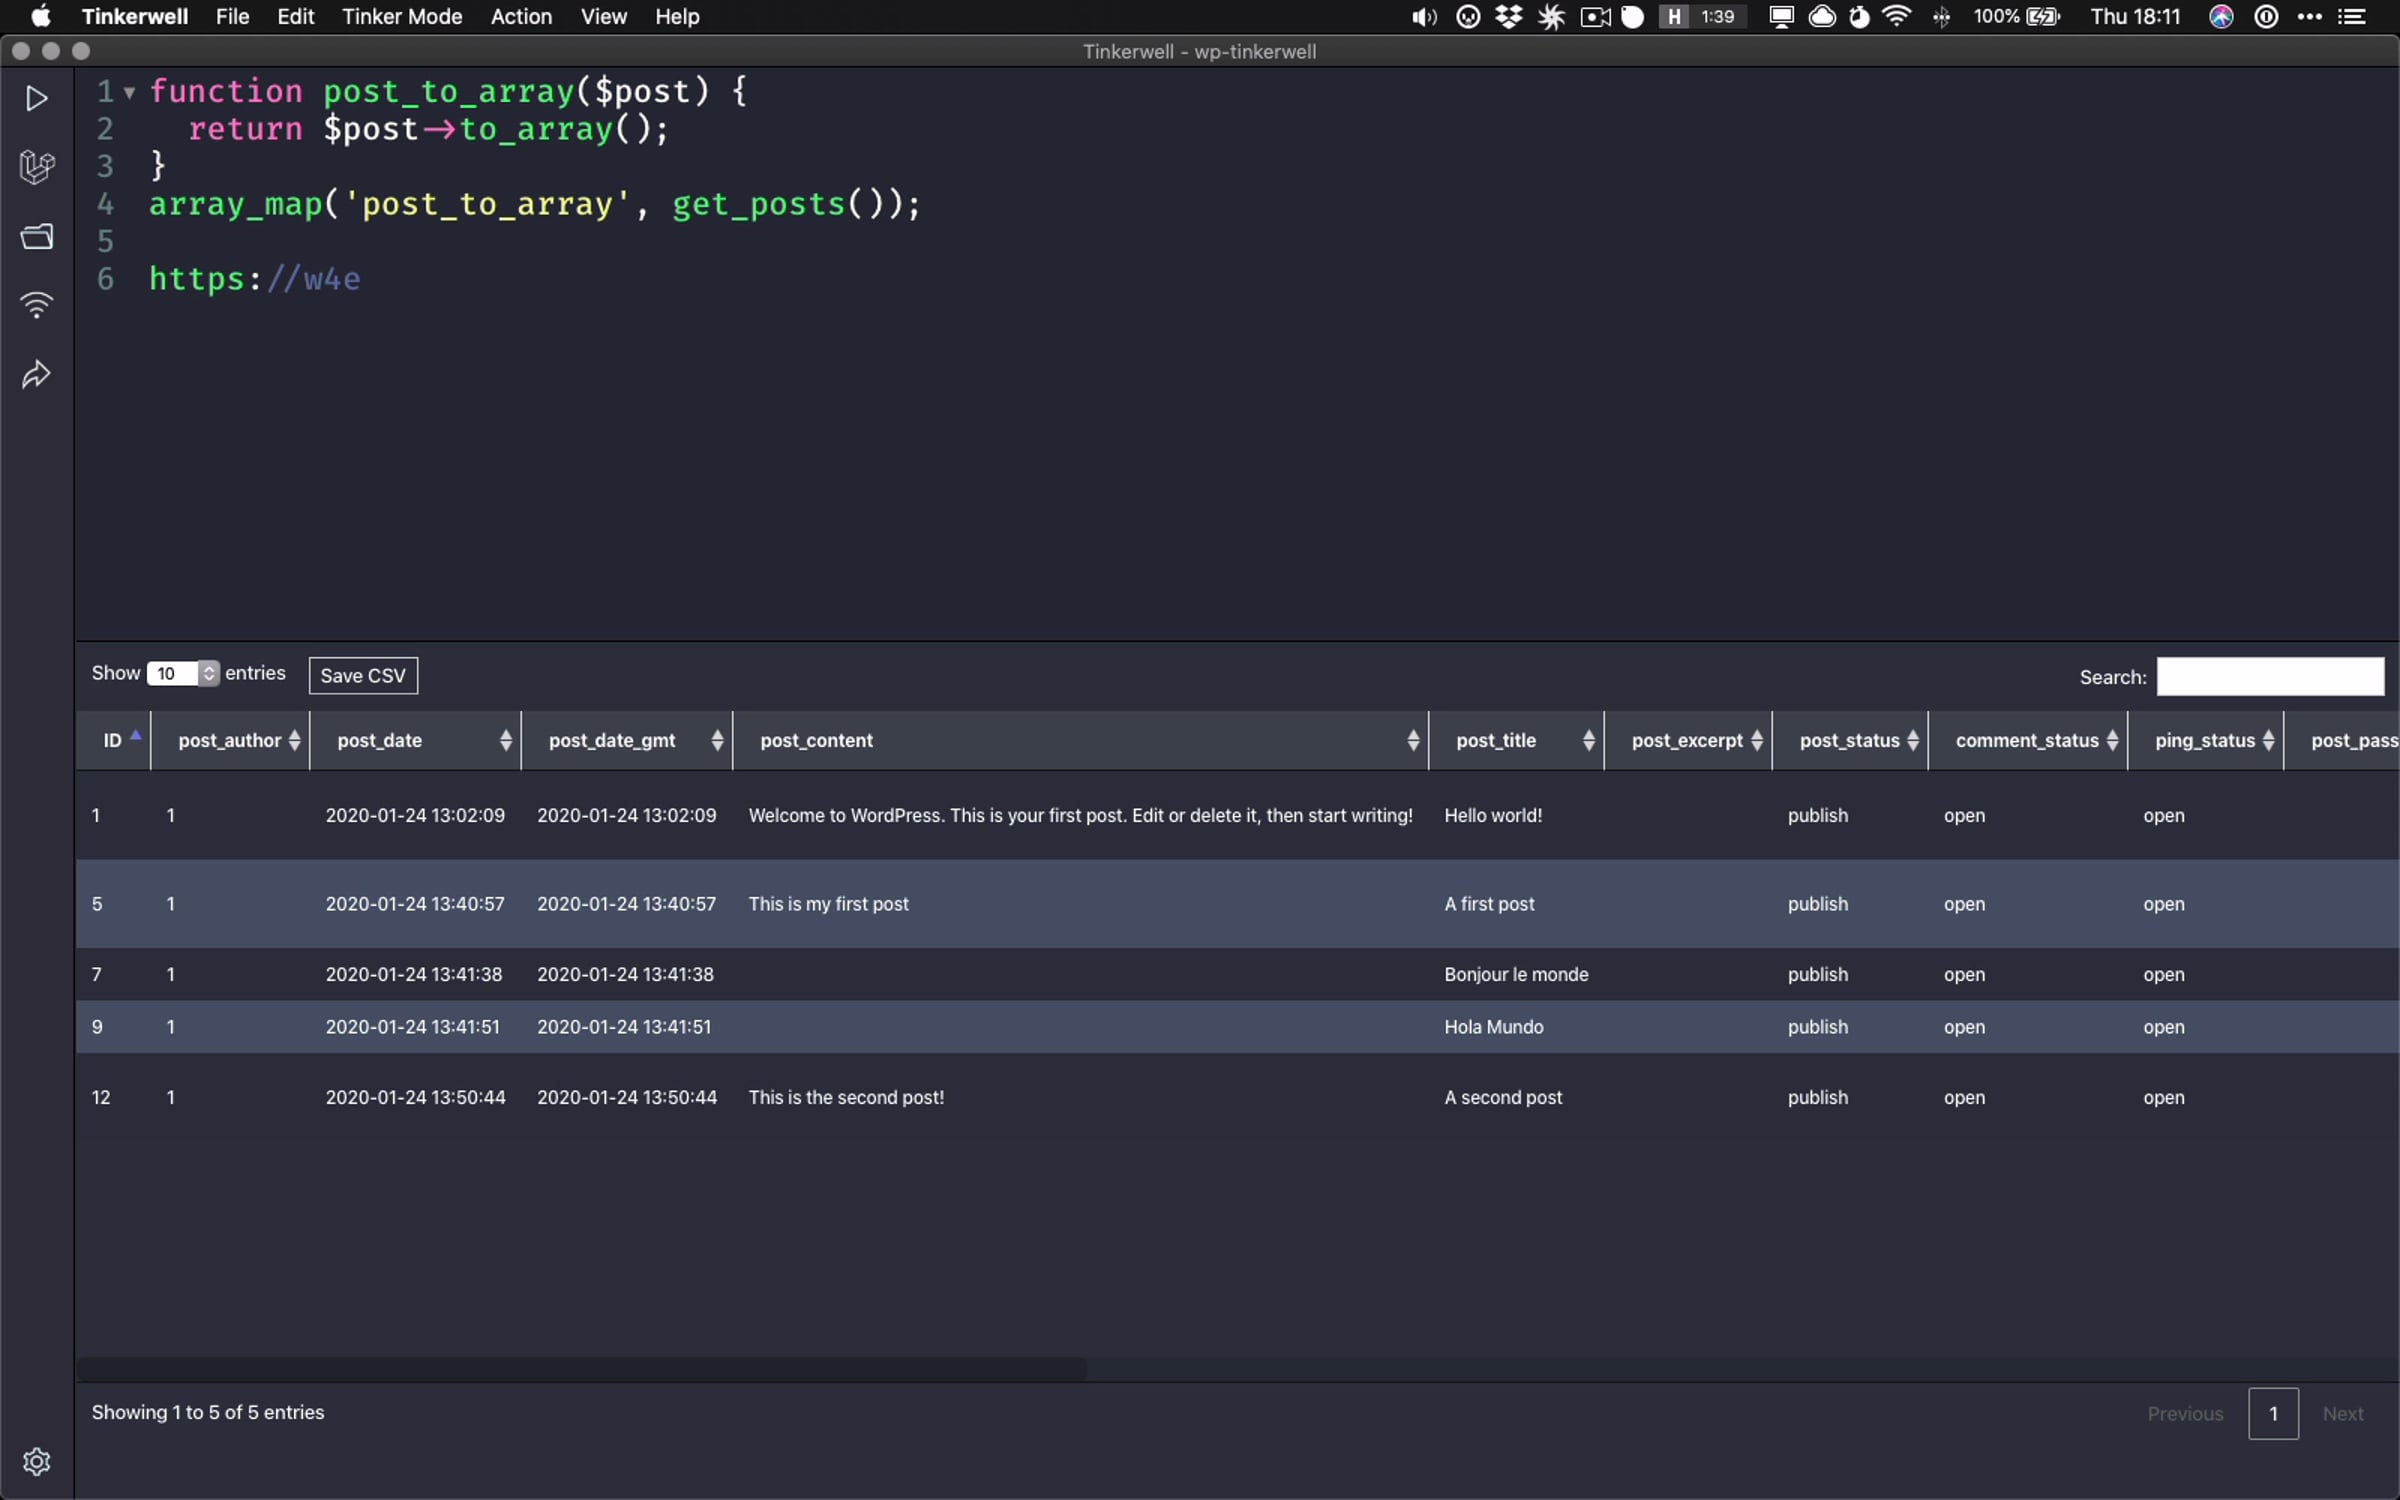The image size is (2400, 1500).
Task: Click the Next pagination button
Action: 2343,1413
